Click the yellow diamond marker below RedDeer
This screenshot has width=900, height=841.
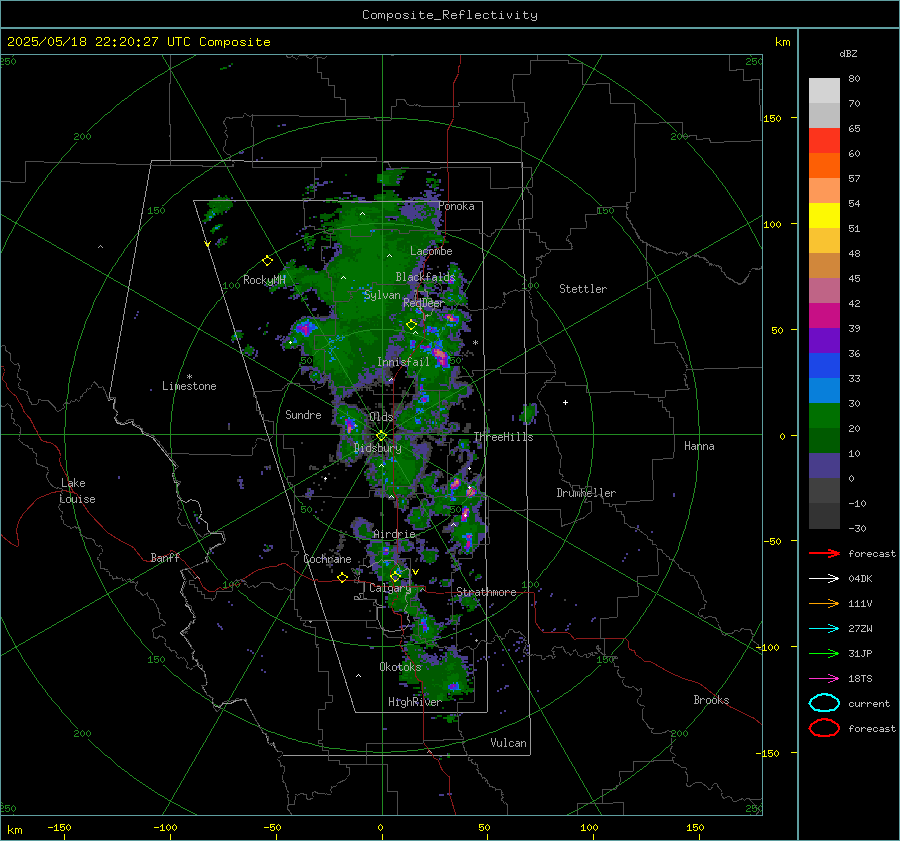point(411,324)
